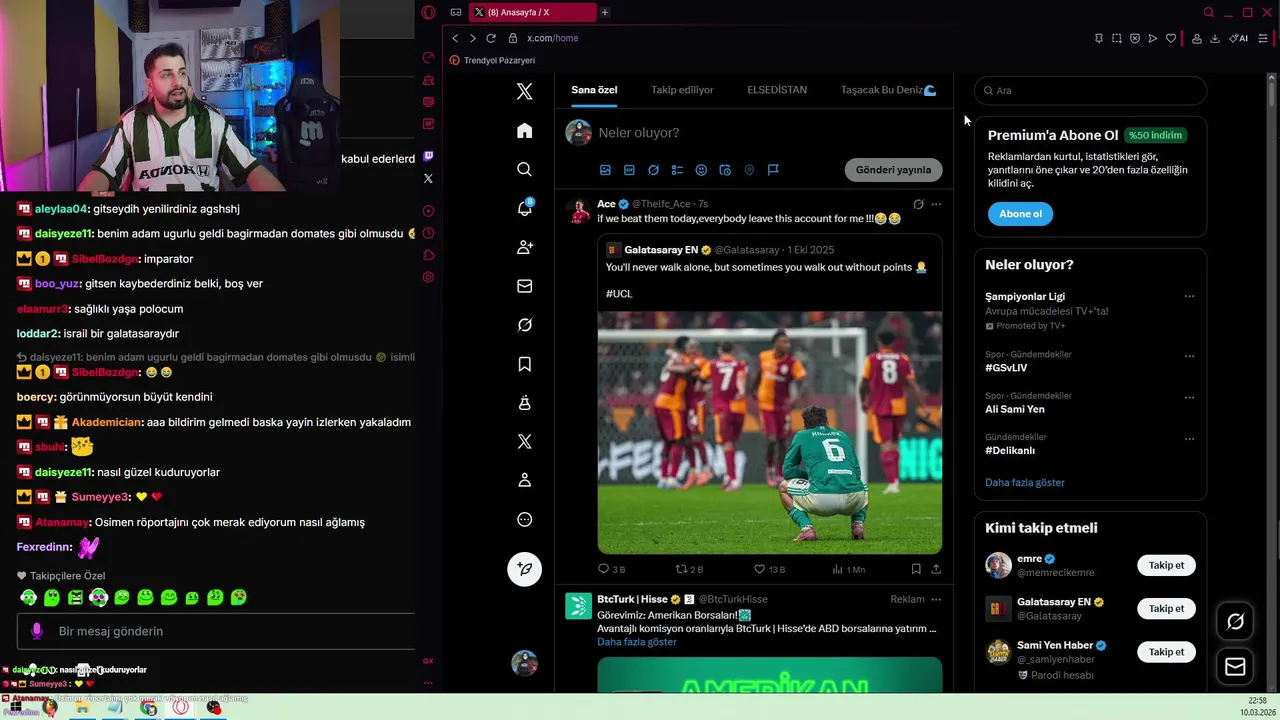Screen dimensions: 1280x720
Task: Repost Ace's post
Action: point(682,569)
